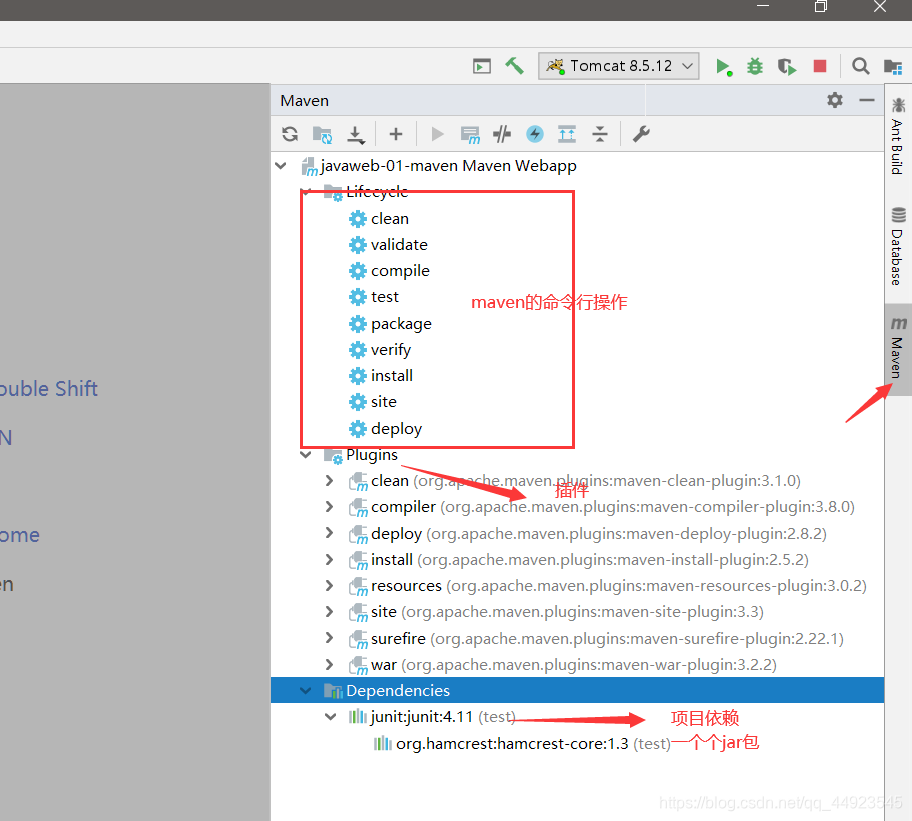Open the Database side tab
Viewport: 912px width, 821px height.
coord(898,247)
